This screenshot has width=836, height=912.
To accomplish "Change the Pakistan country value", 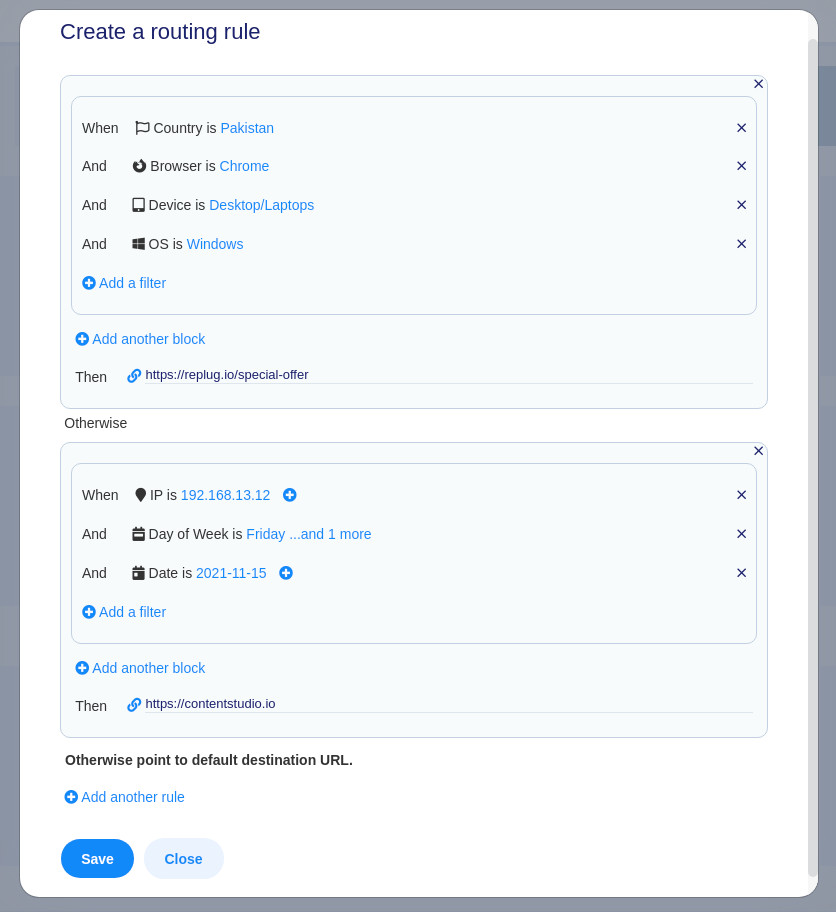I will click(247, 128).
